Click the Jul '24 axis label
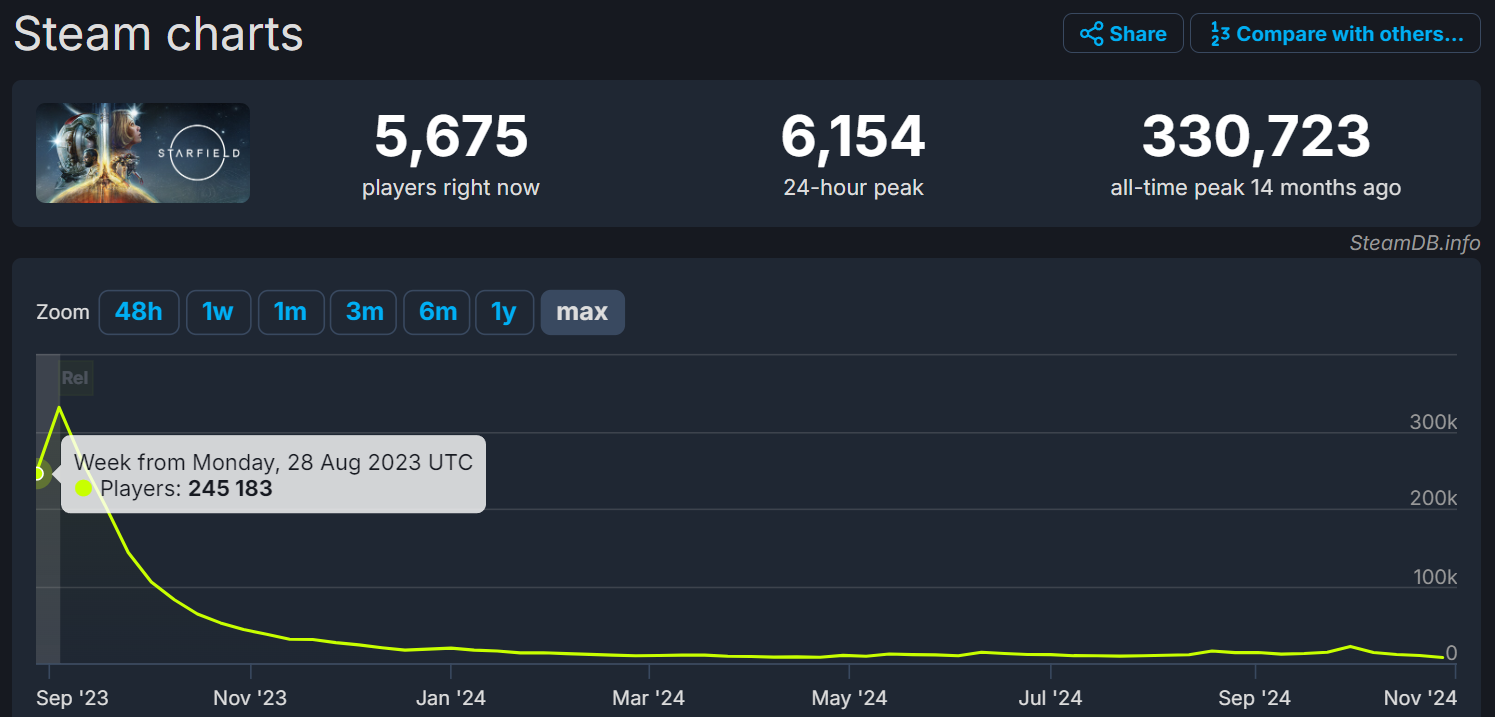The image size is (1495, 717). 1050,697
